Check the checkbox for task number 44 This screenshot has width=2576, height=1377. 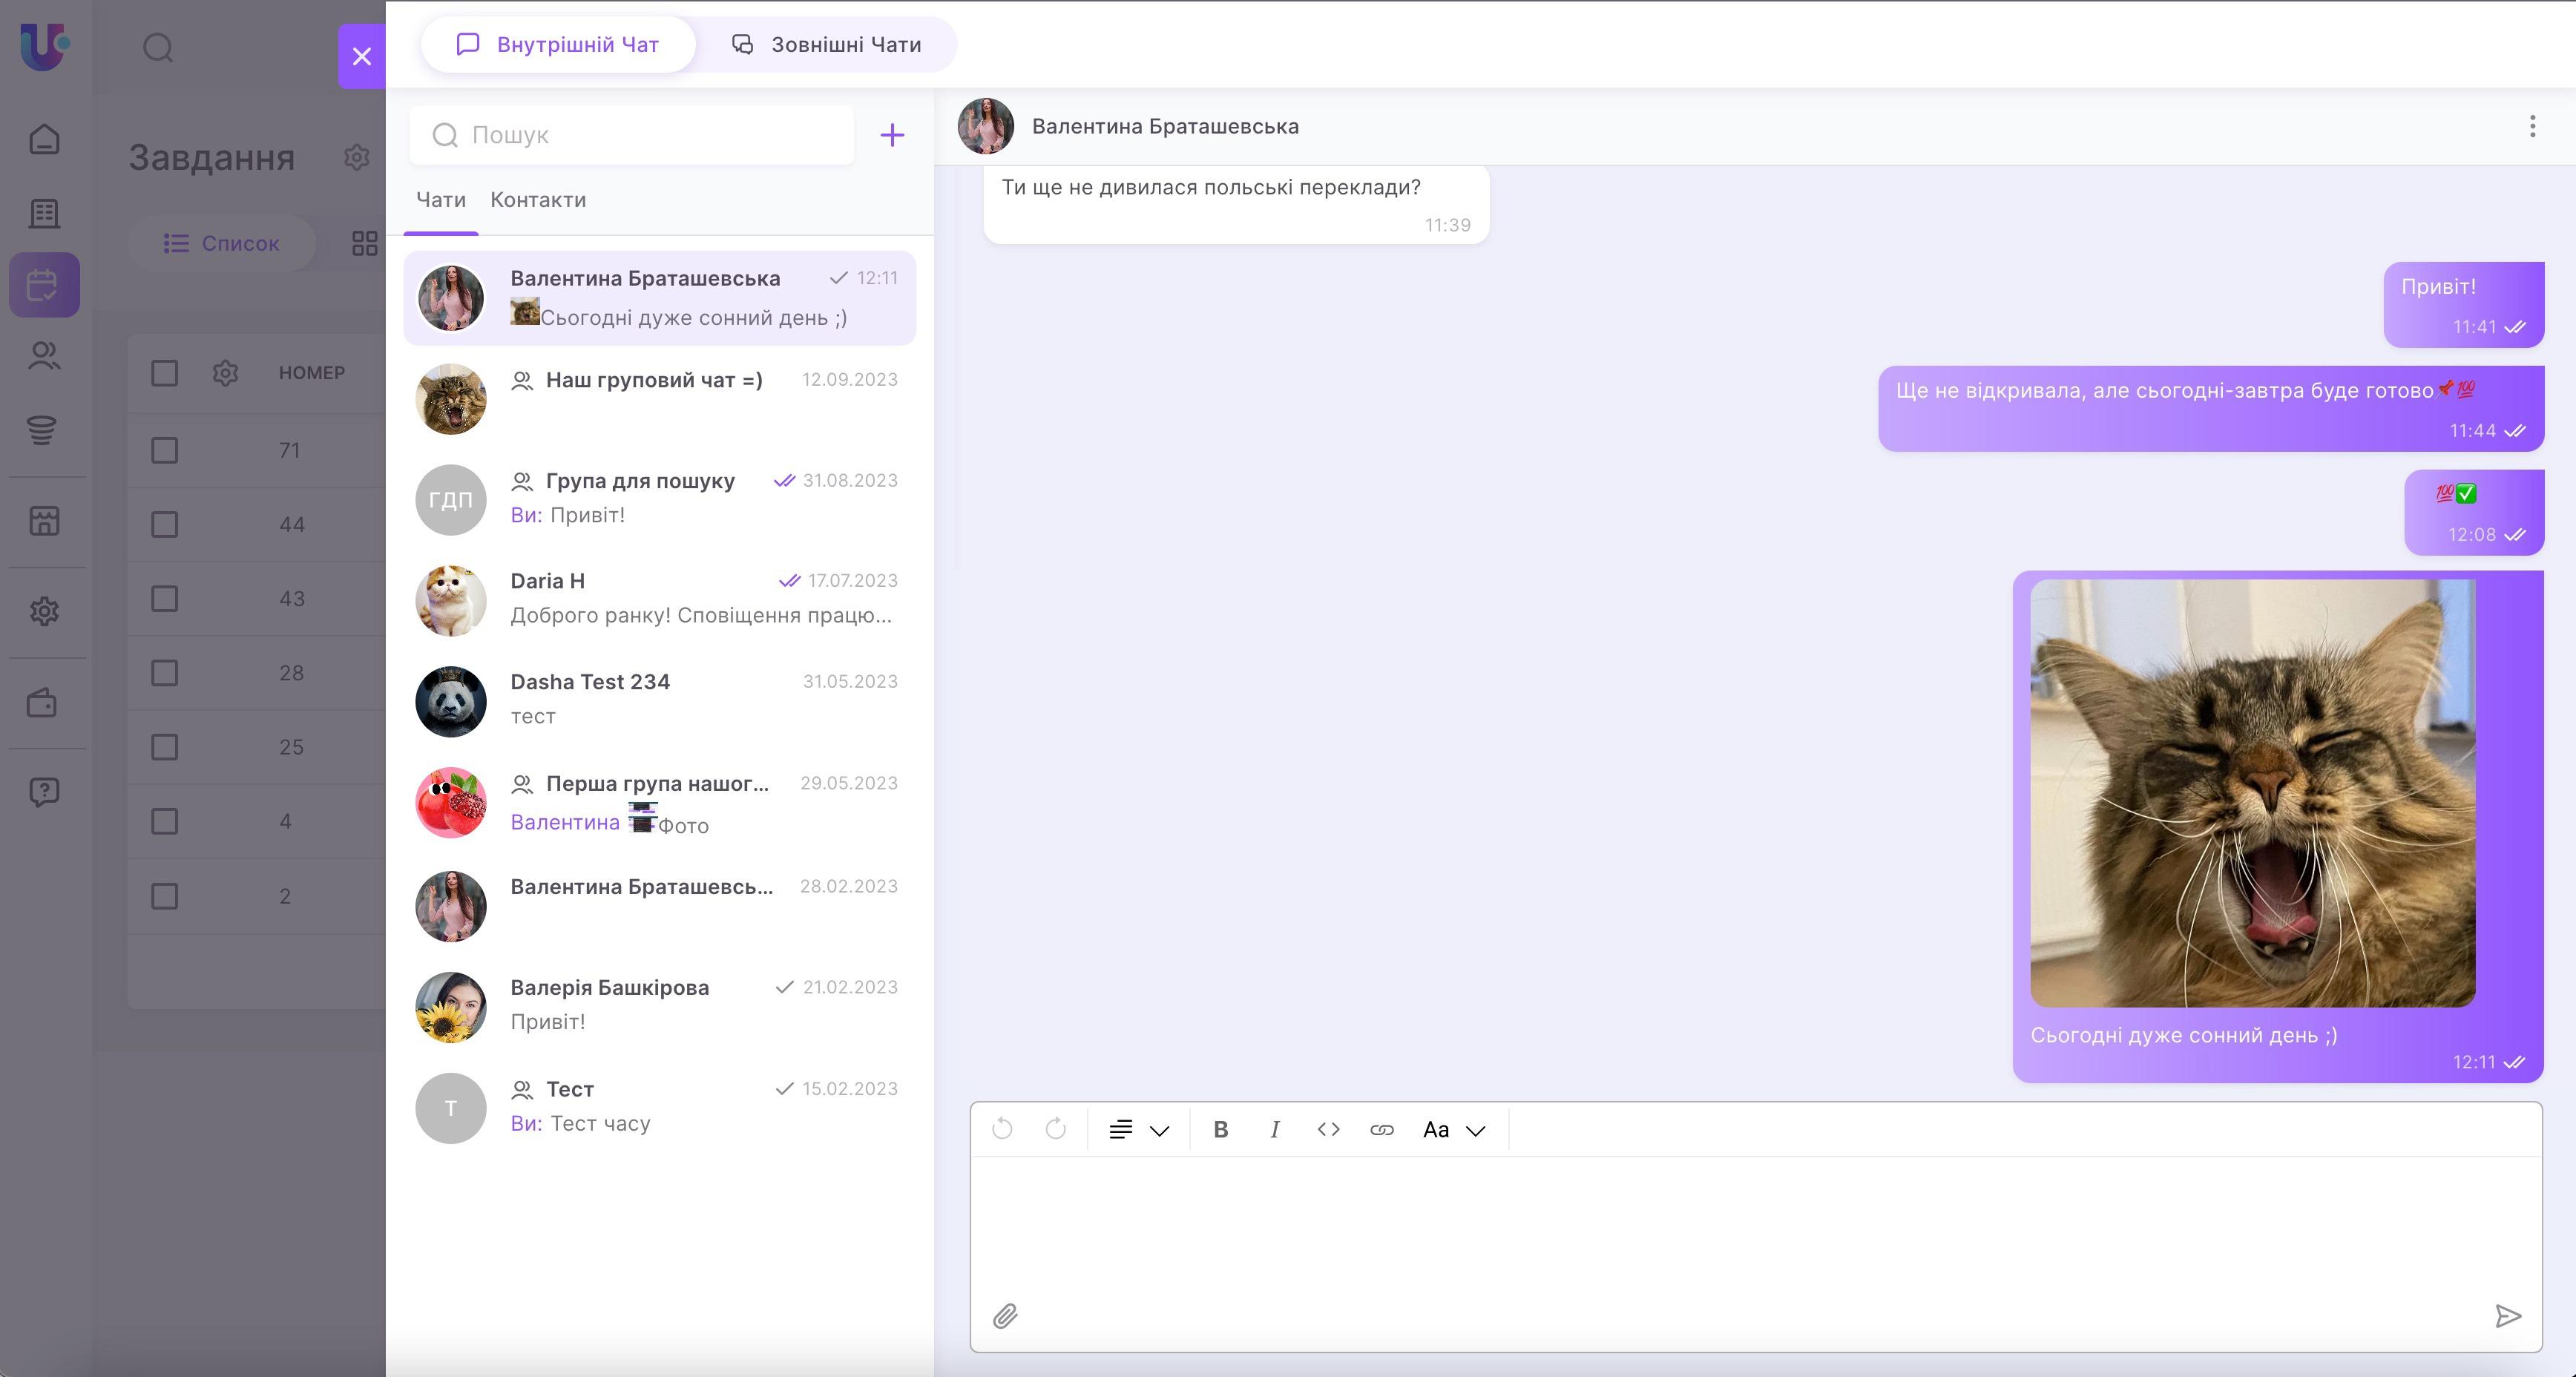tap(165, 524)
